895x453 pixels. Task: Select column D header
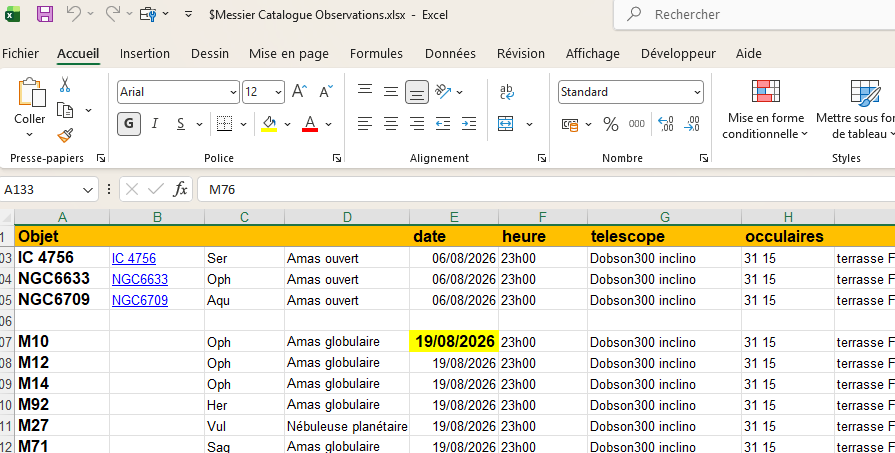pos(347,217)
